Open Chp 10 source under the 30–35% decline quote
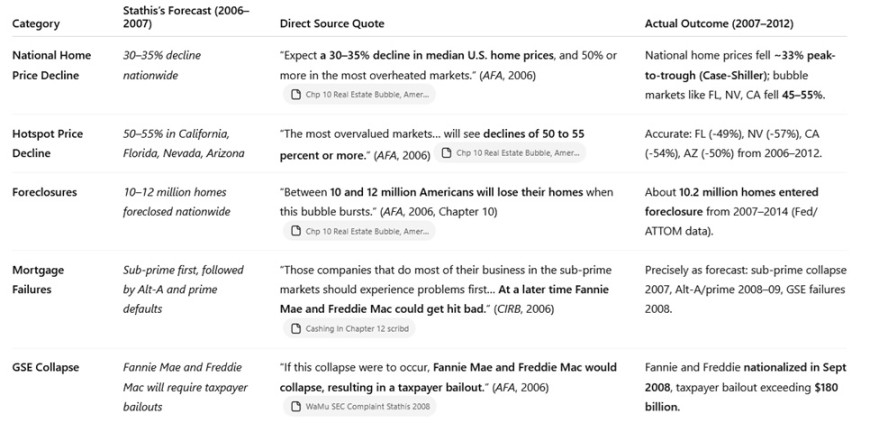The width and height of the screenshot is (870, 423). [x=360, y=95]
